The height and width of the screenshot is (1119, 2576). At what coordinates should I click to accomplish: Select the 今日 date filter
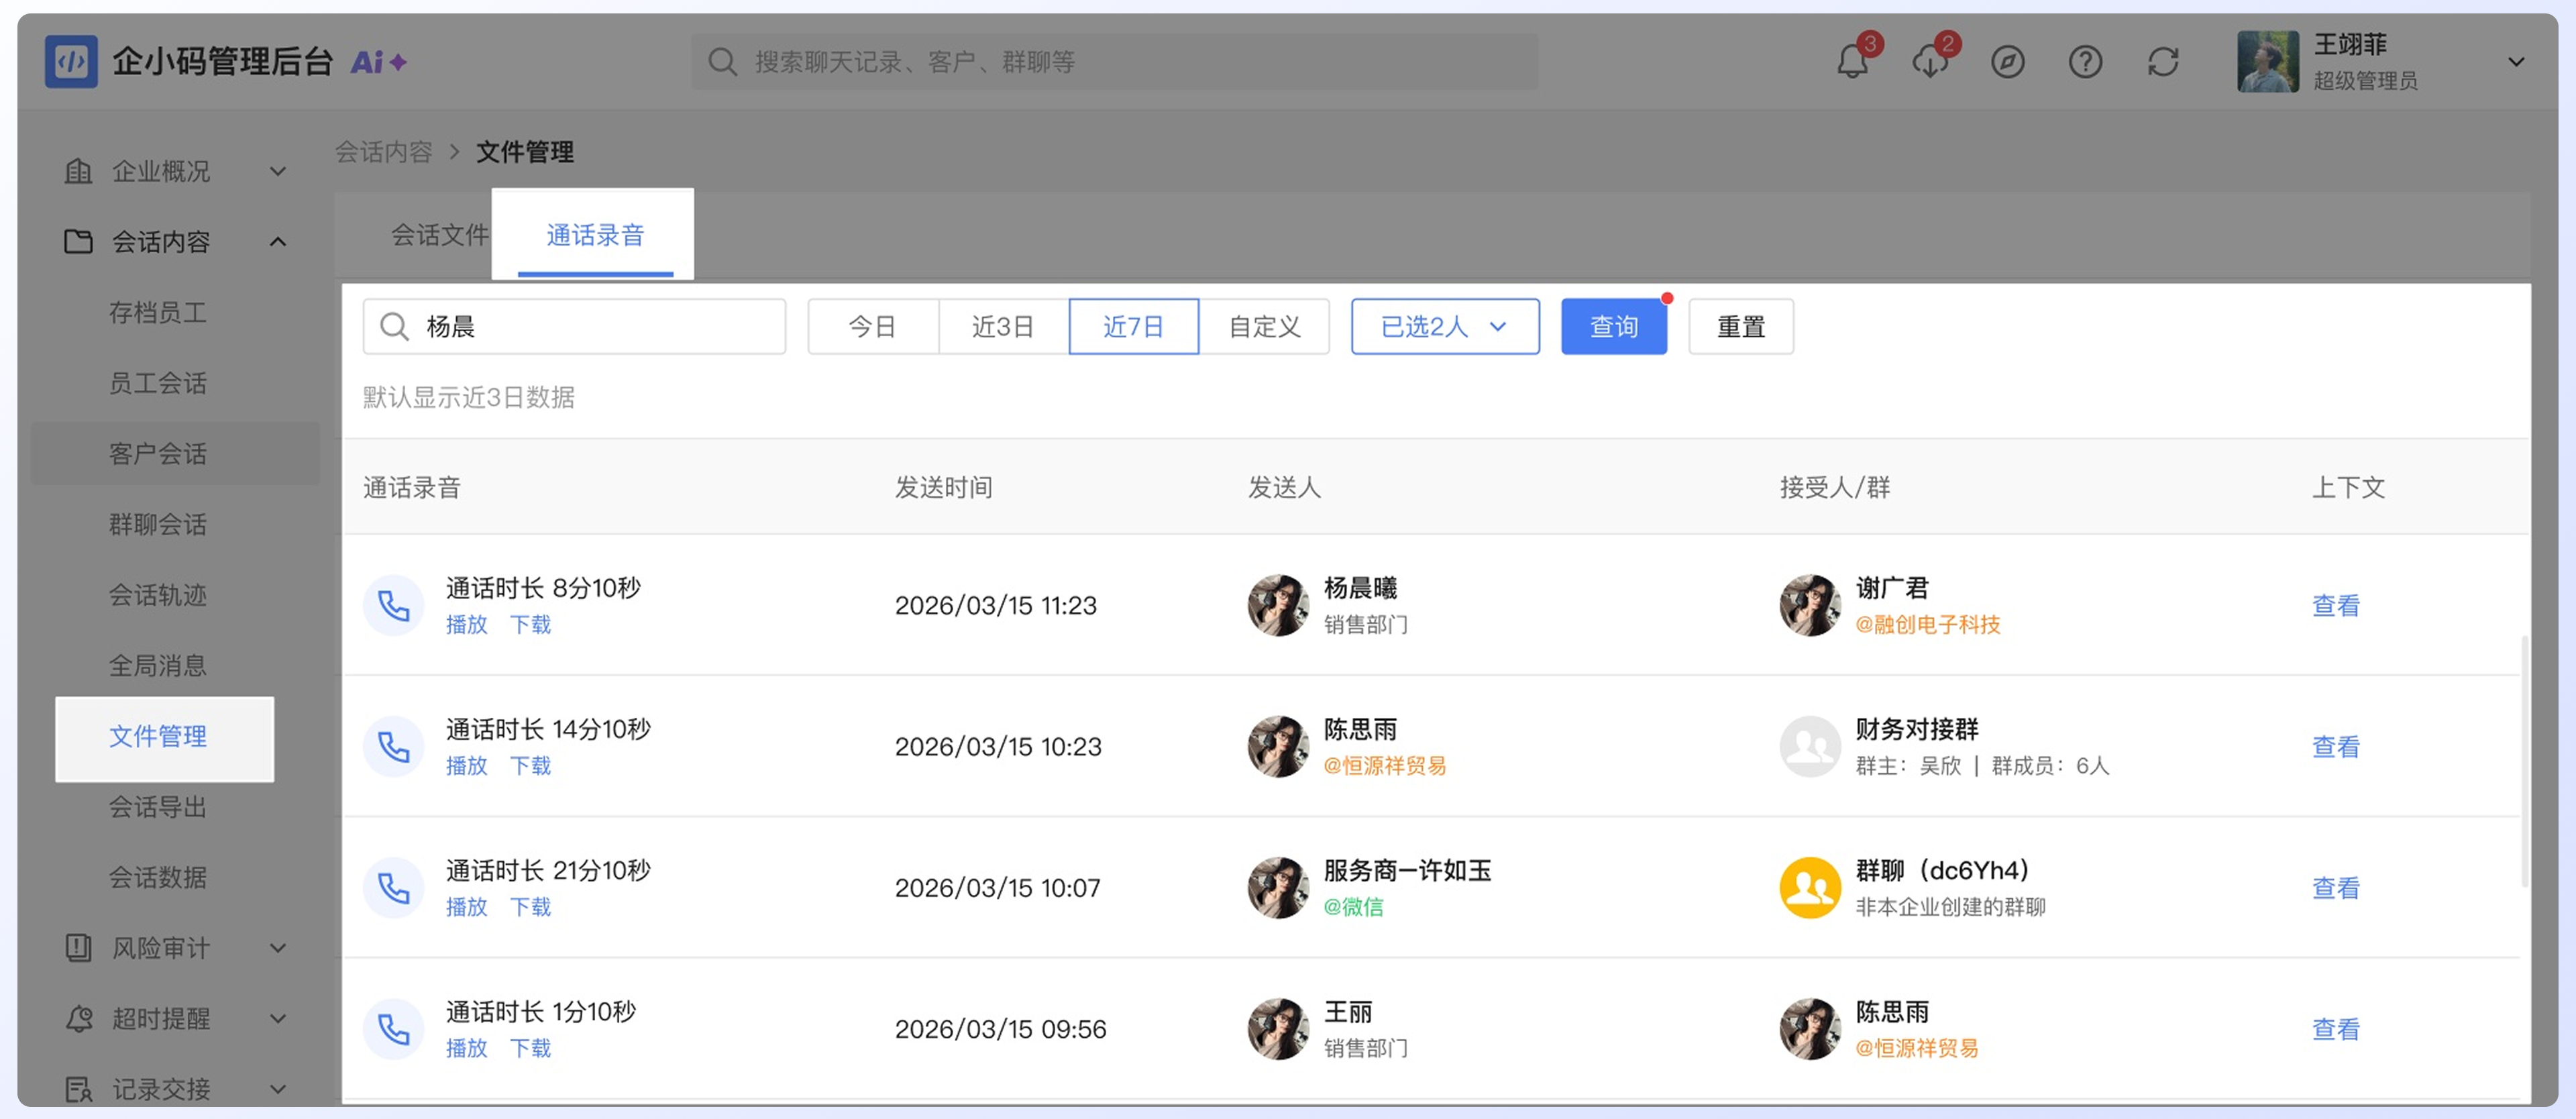(873, 327)
